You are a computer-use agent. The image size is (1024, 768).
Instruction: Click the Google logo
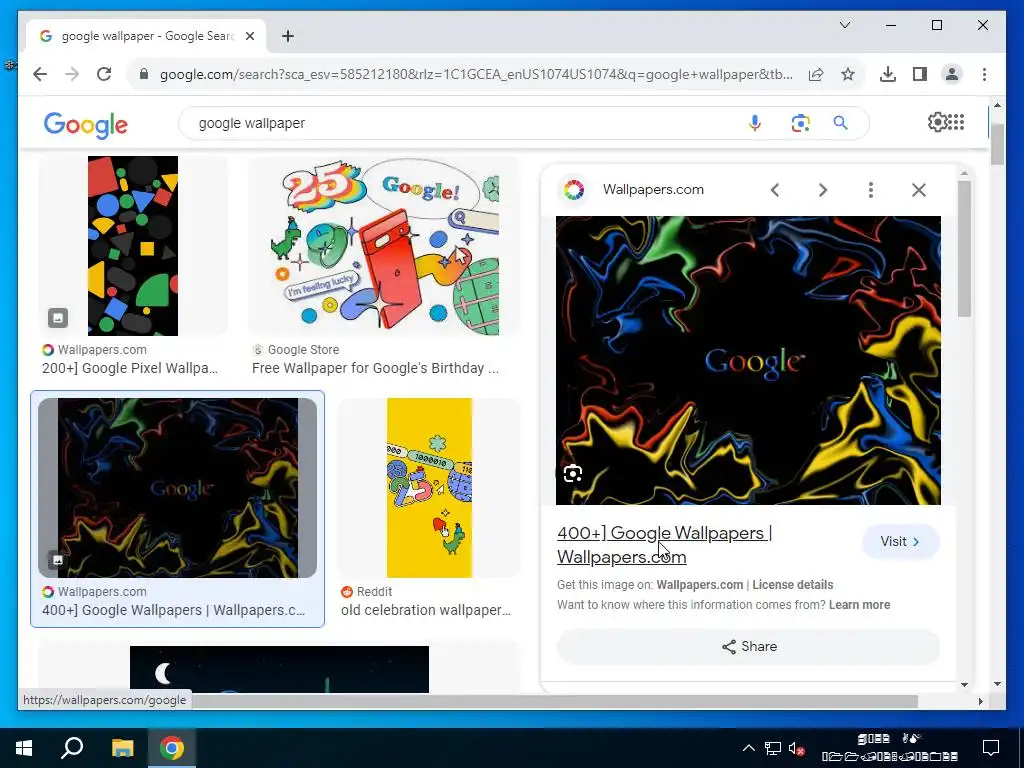pos(86,124)
